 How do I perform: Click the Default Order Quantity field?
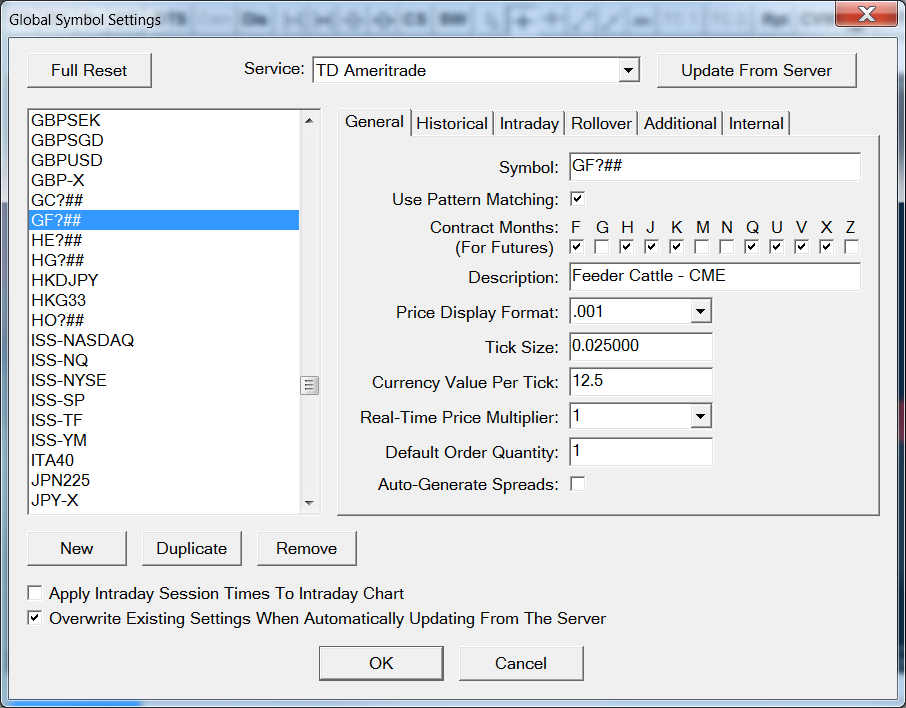coord(641,451)
